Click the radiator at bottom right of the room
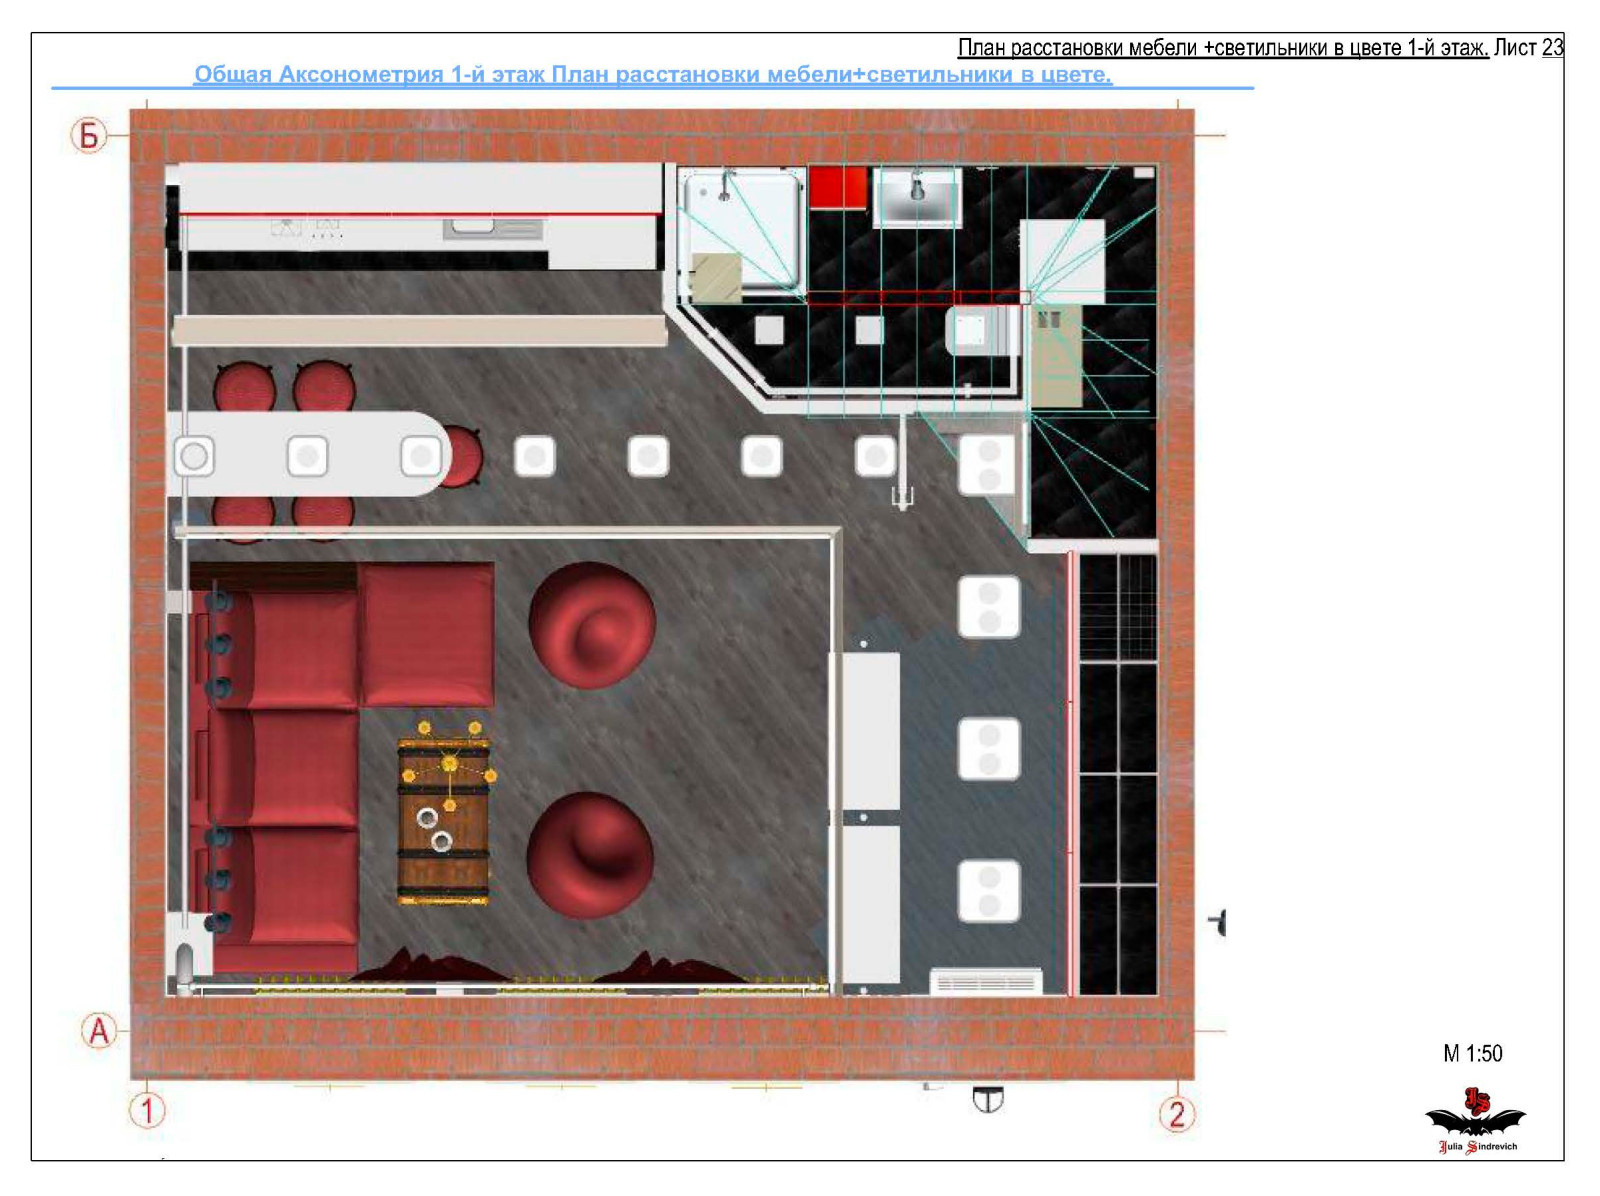This screenshot has width=1600, height=1196. tap(986, 982)
